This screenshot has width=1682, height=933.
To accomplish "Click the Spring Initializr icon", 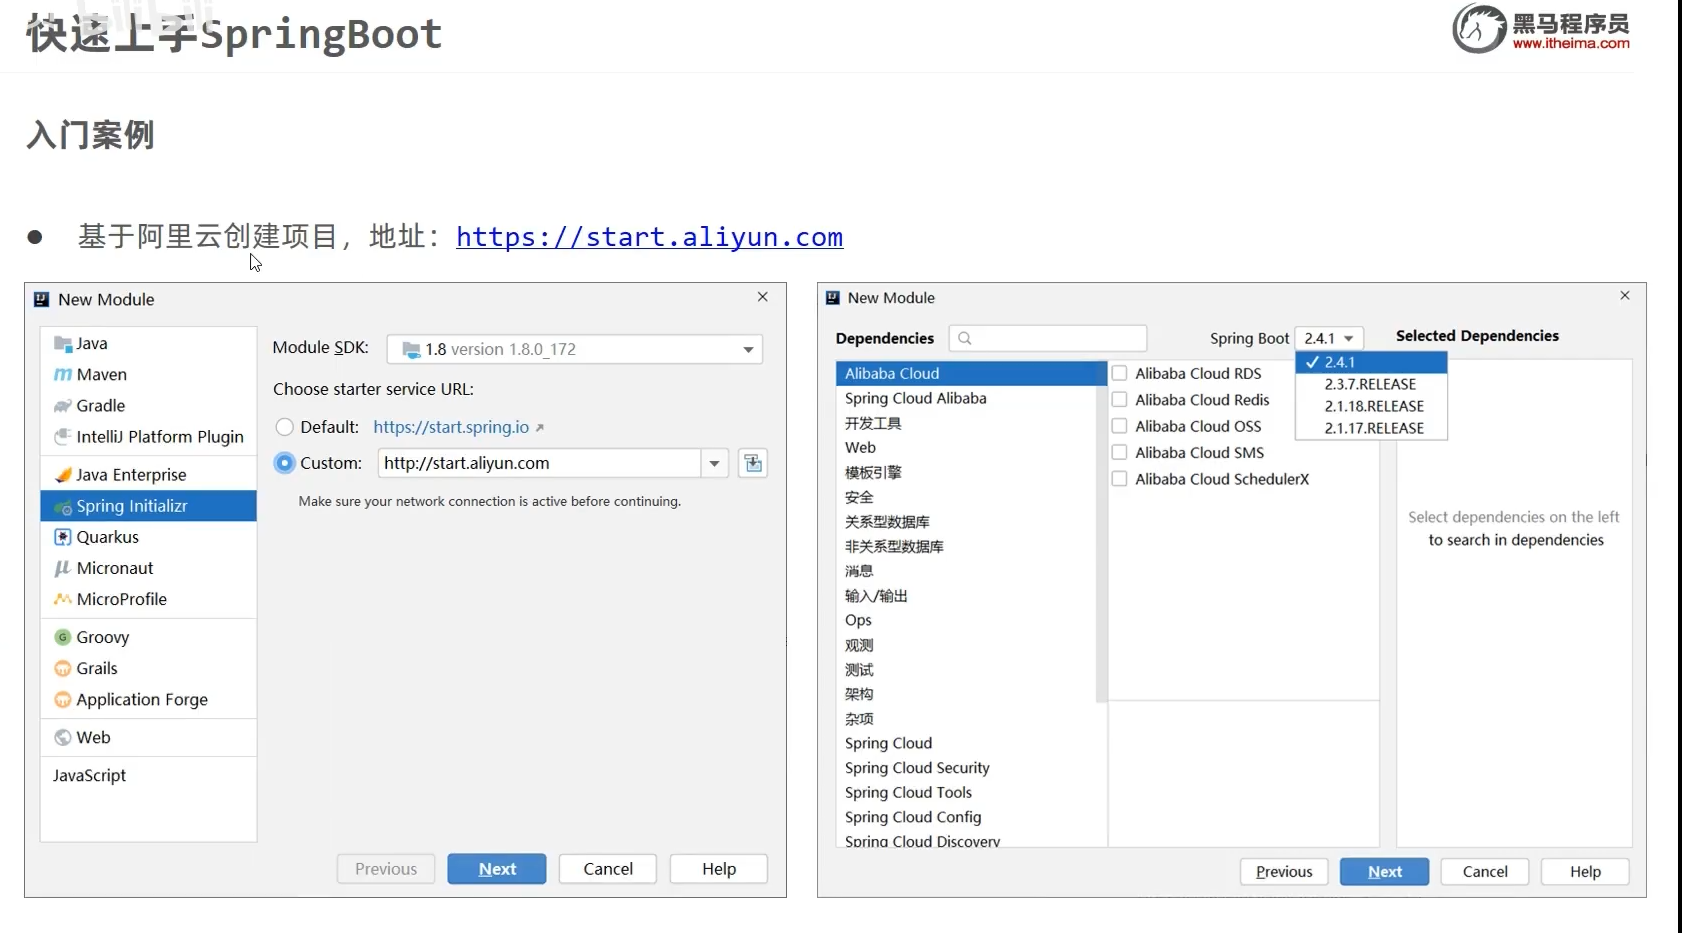I will coord(63,507).
